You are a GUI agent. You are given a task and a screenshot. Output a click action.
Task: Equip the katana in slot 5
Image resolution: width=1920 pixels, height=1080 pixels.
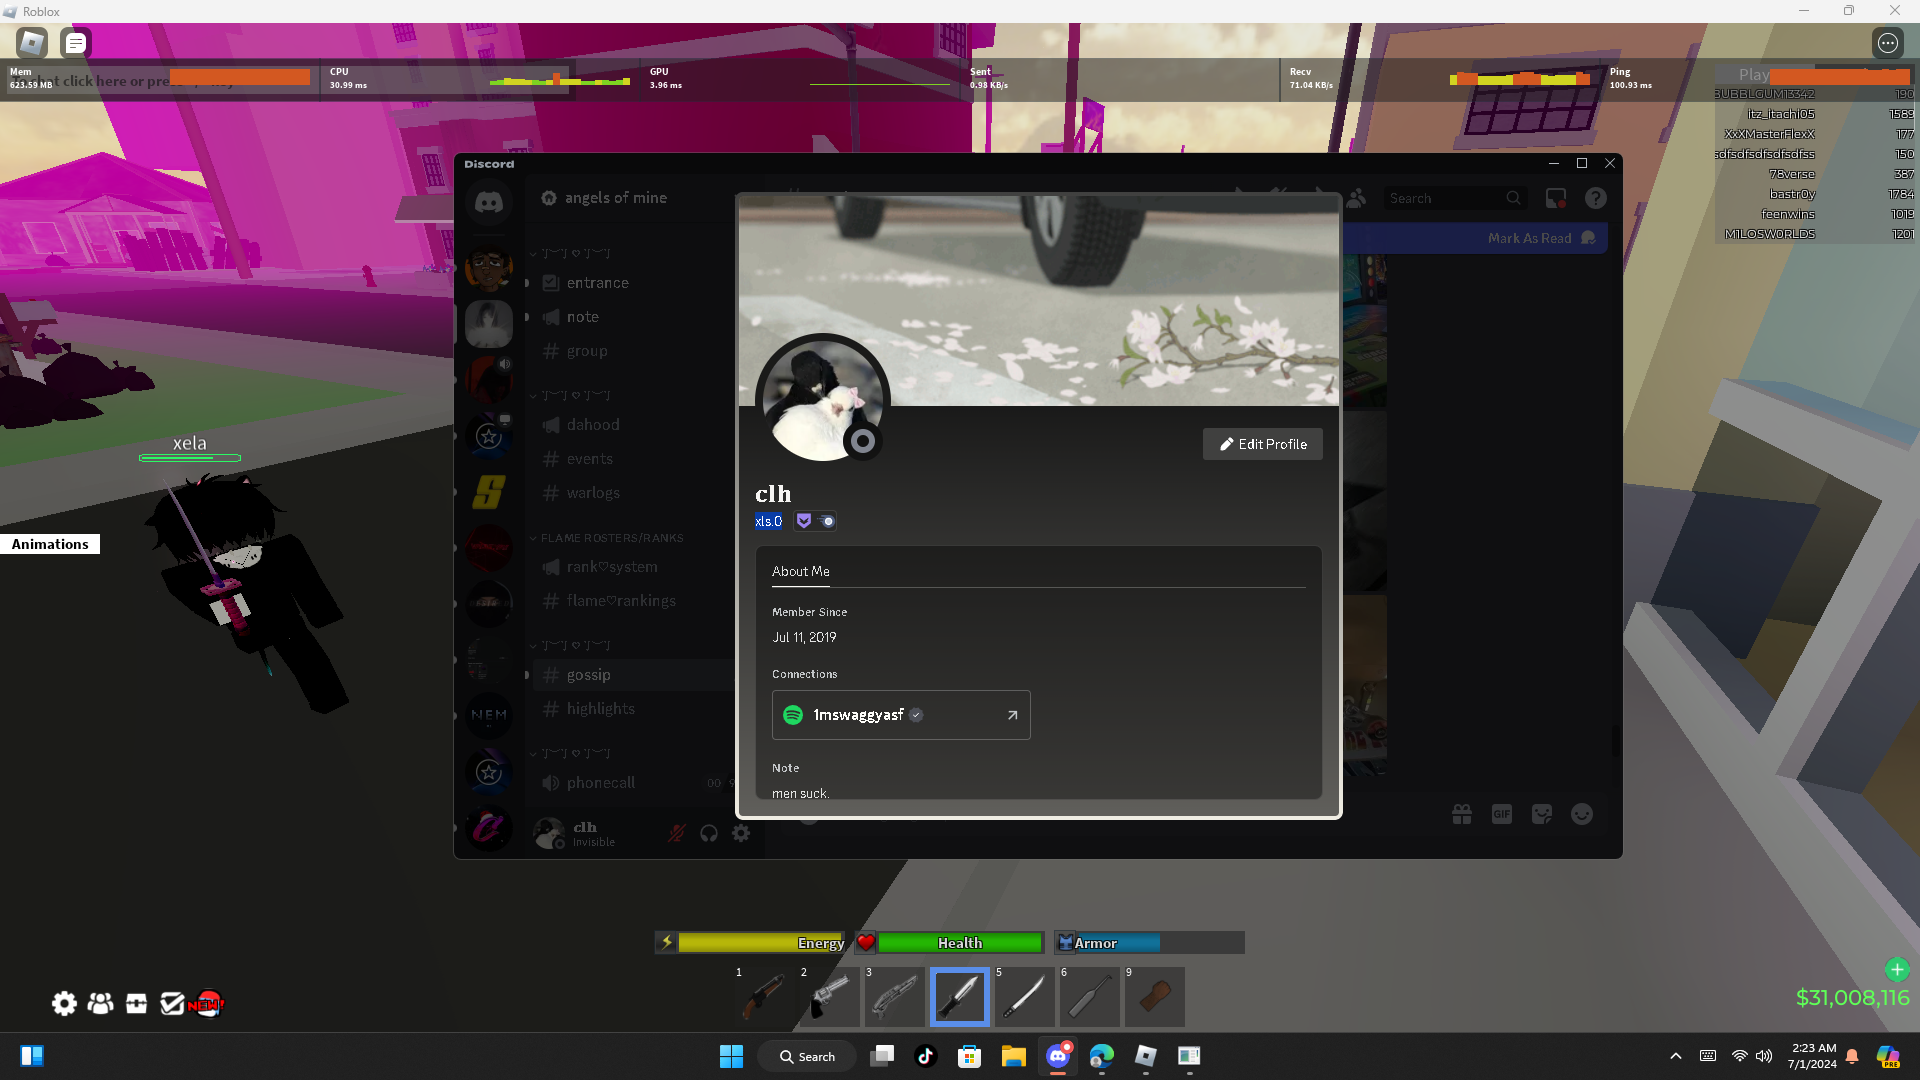[1025, 996]
